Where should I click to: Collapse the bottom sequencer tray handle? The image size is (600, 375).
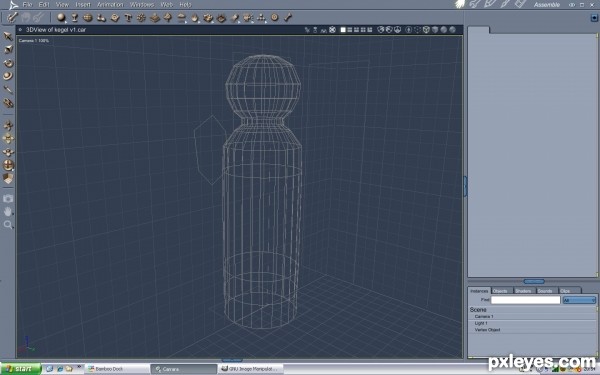point(232,360)
